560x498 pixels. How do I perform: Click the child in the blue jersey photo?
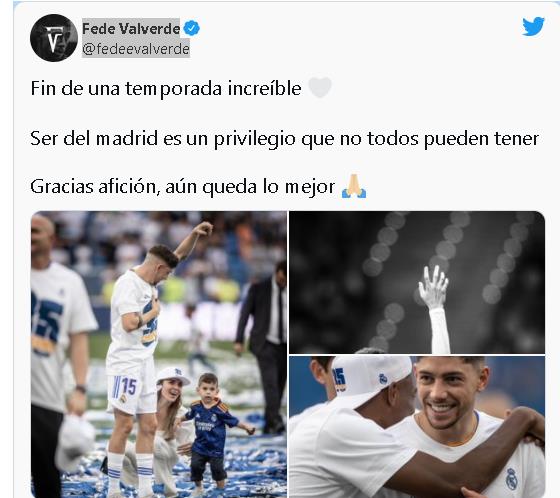(x=212, y=430)
